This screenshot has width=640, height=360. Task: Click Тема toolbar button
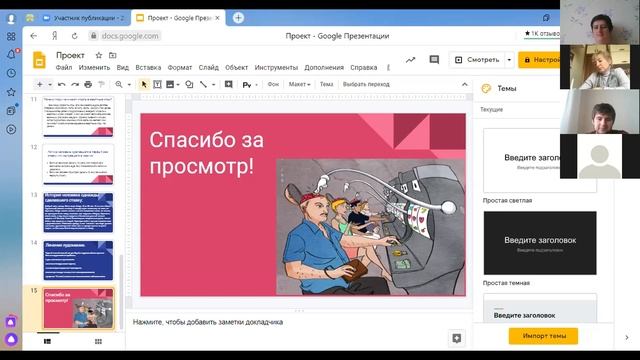coord(326,84)
